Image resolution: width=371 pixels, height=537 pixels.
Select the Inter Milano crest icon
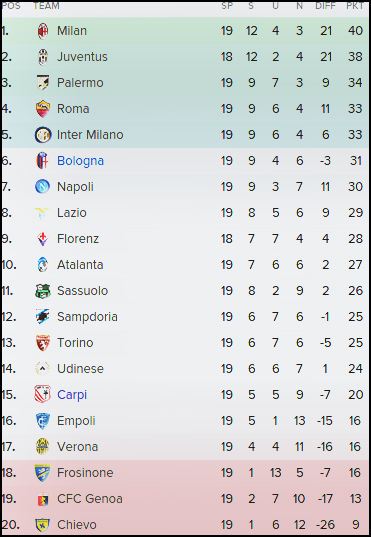[43, 135]
